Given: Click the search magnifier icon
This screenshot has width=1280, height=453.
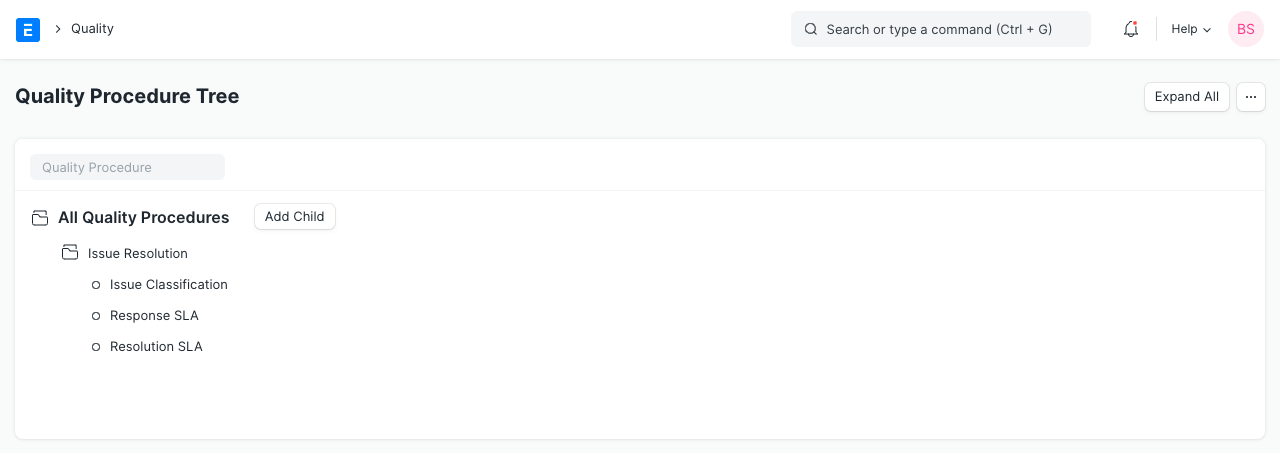Looking at the screenshot, I should tap(811, 29).
